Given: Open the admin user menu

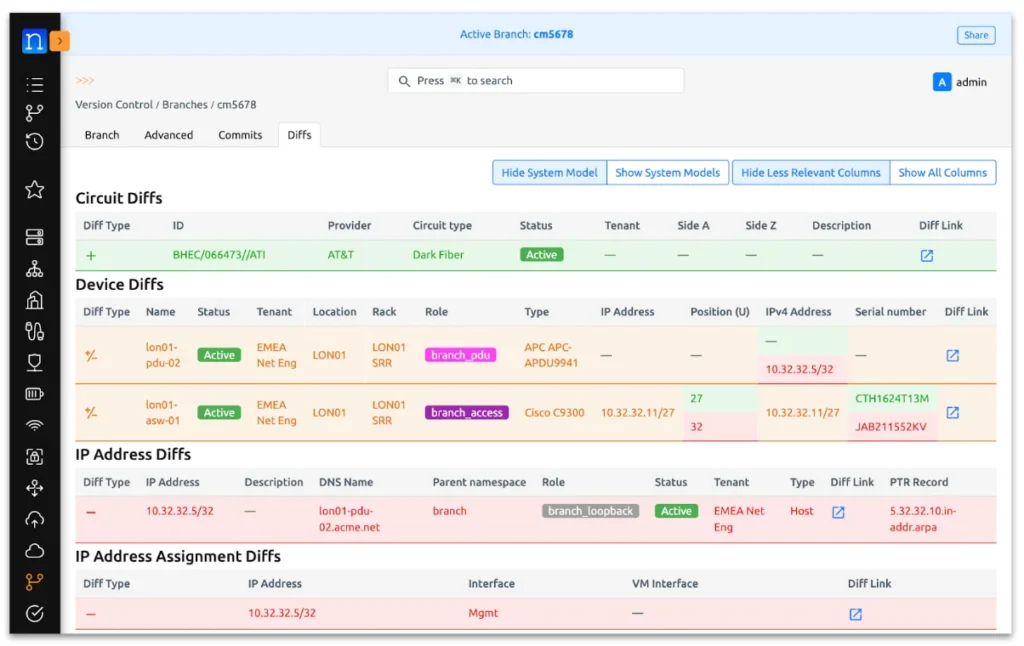Looking at the screenshot, I should (960, 82).
